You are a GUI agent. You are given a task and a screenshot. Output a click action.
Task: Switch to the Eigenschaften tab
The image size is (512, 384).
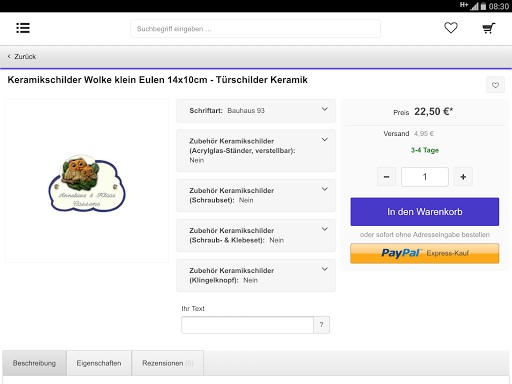[99, 363]
